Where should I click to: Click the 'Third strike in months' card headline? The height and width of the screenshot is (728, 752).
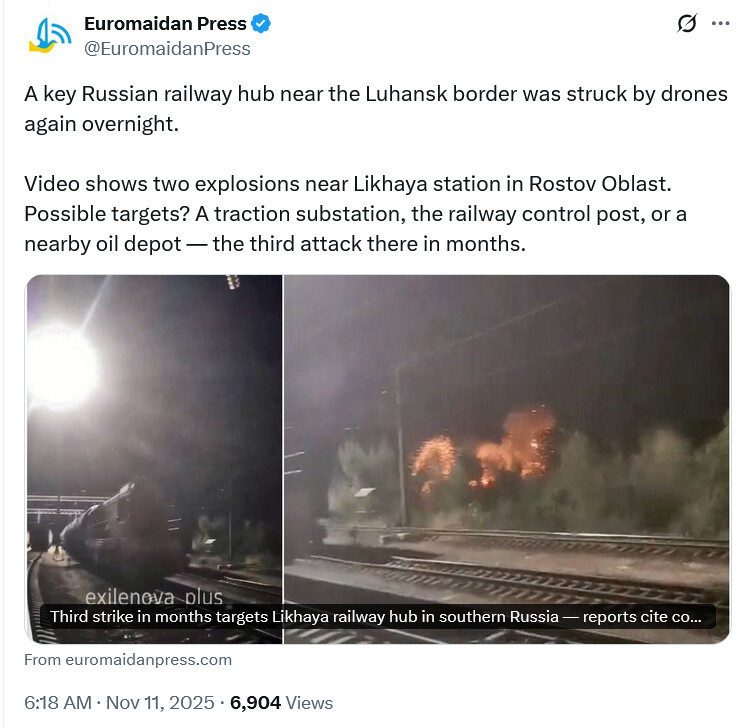coord(376,616)
